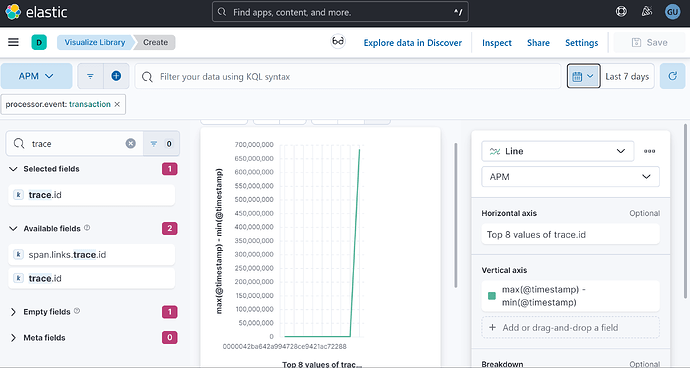The width and height of the screenshot is (690, 368).
Task: Select span.links.trace.id field
Action: (x=92, y=254)
